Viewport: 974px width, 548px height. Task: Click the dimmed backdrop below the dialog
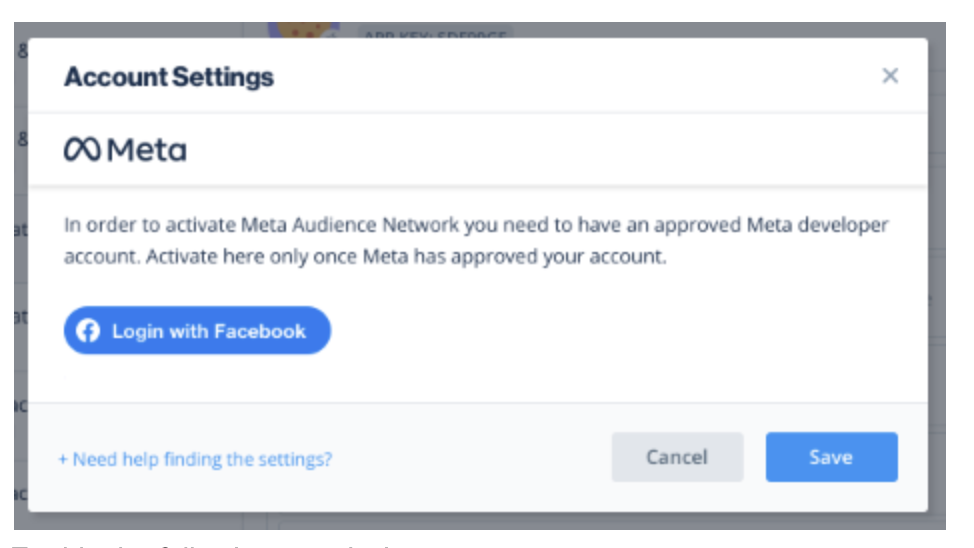pyautogui.click(x=500, y=521)
